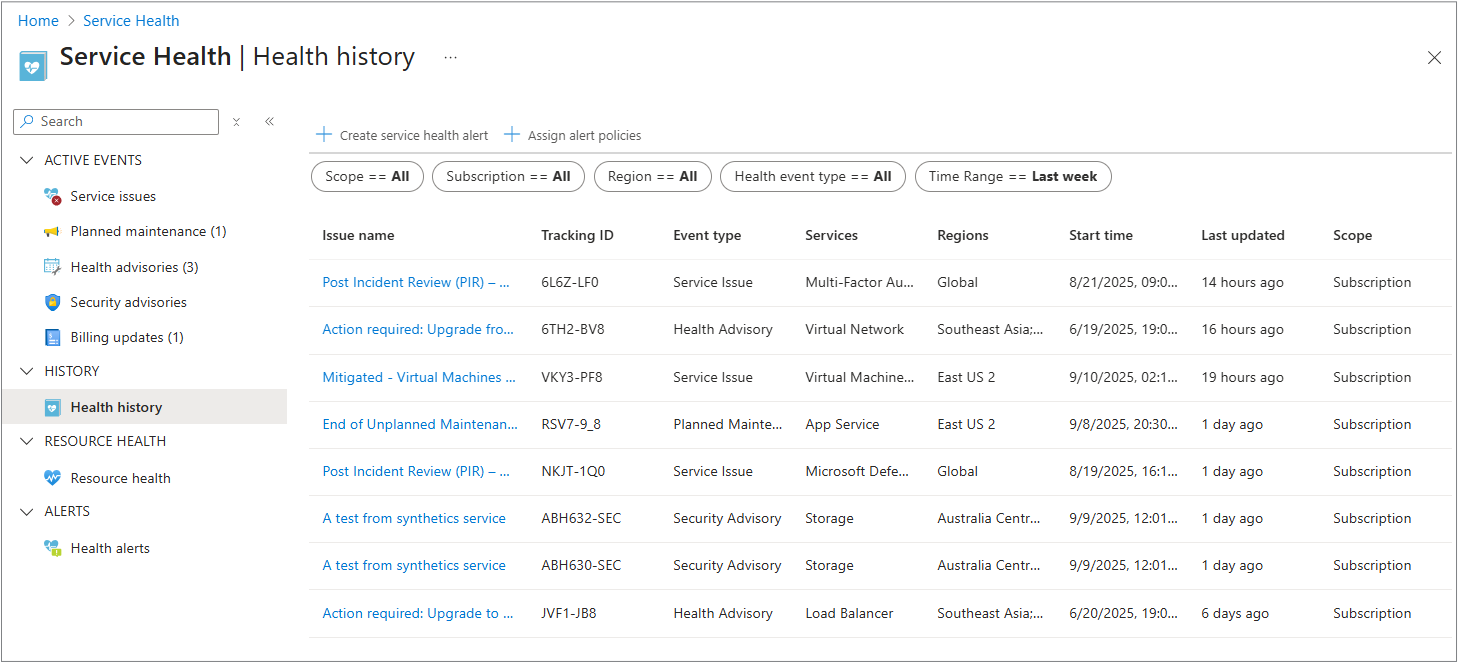Screen dimensions: 1458x662
Task: Click the Billing updates icon
Action: click(x=53, y=337)
